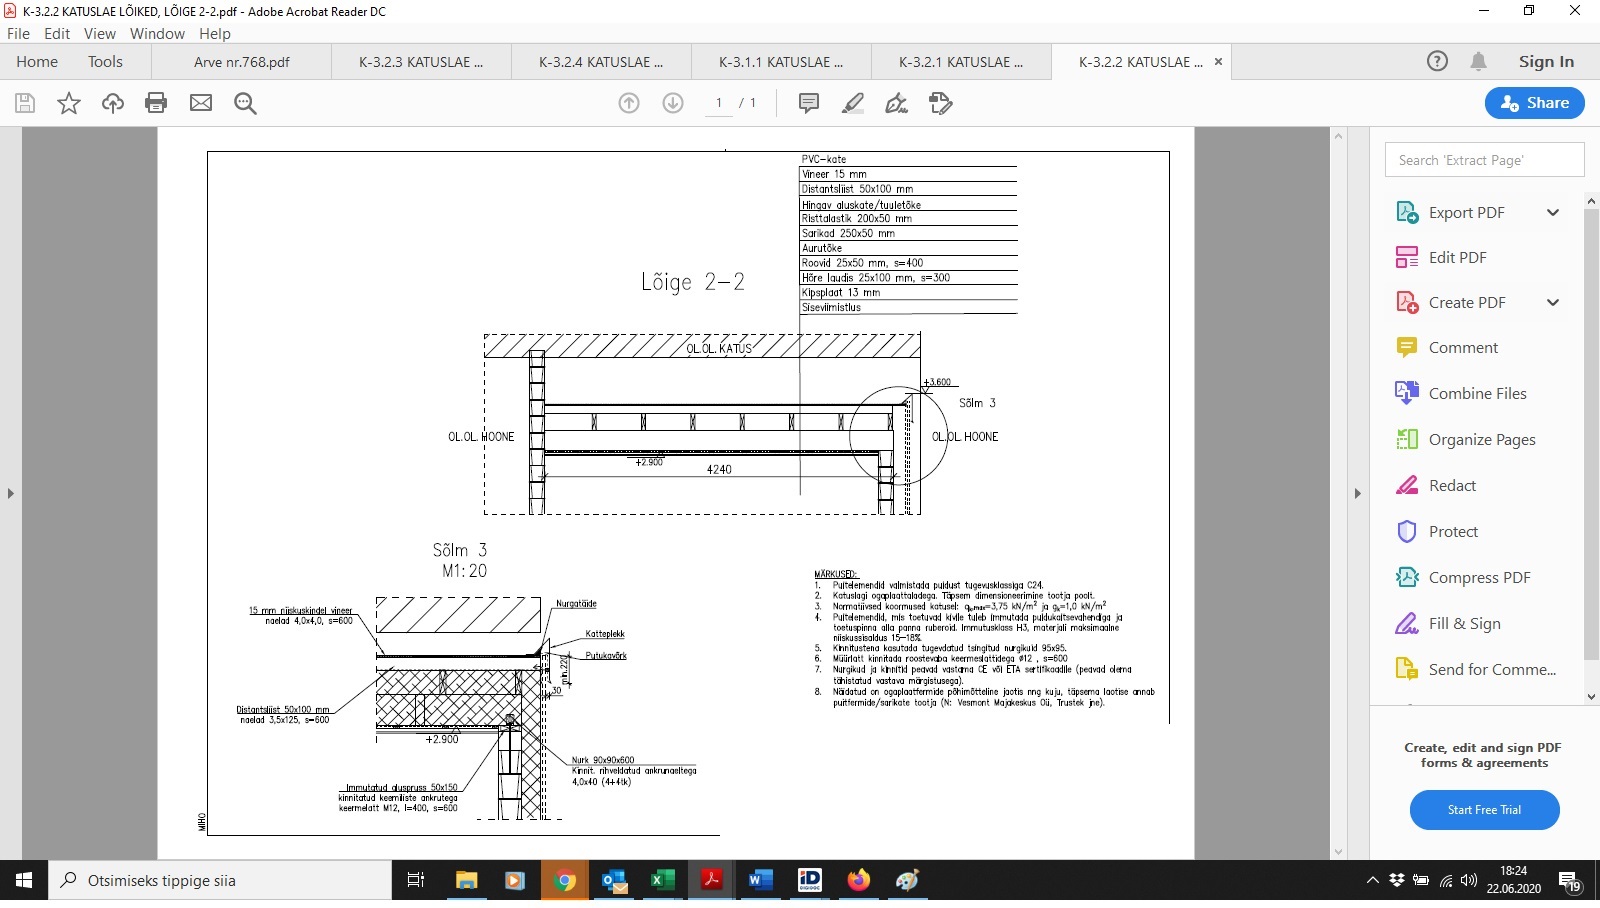This screenshot has height=908, width=1600.
Task: Click the Search 'Extract Page' field
Action: [x=1484, y=160]
